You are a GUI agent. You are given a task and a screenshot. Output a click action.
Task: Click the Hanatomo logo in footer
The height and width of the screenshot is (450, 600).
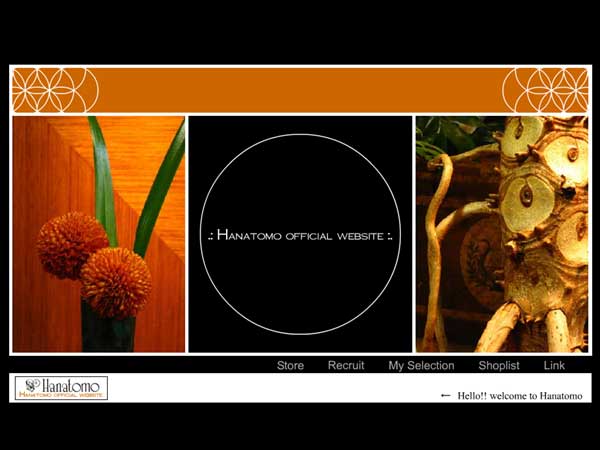tap(61, 389)
